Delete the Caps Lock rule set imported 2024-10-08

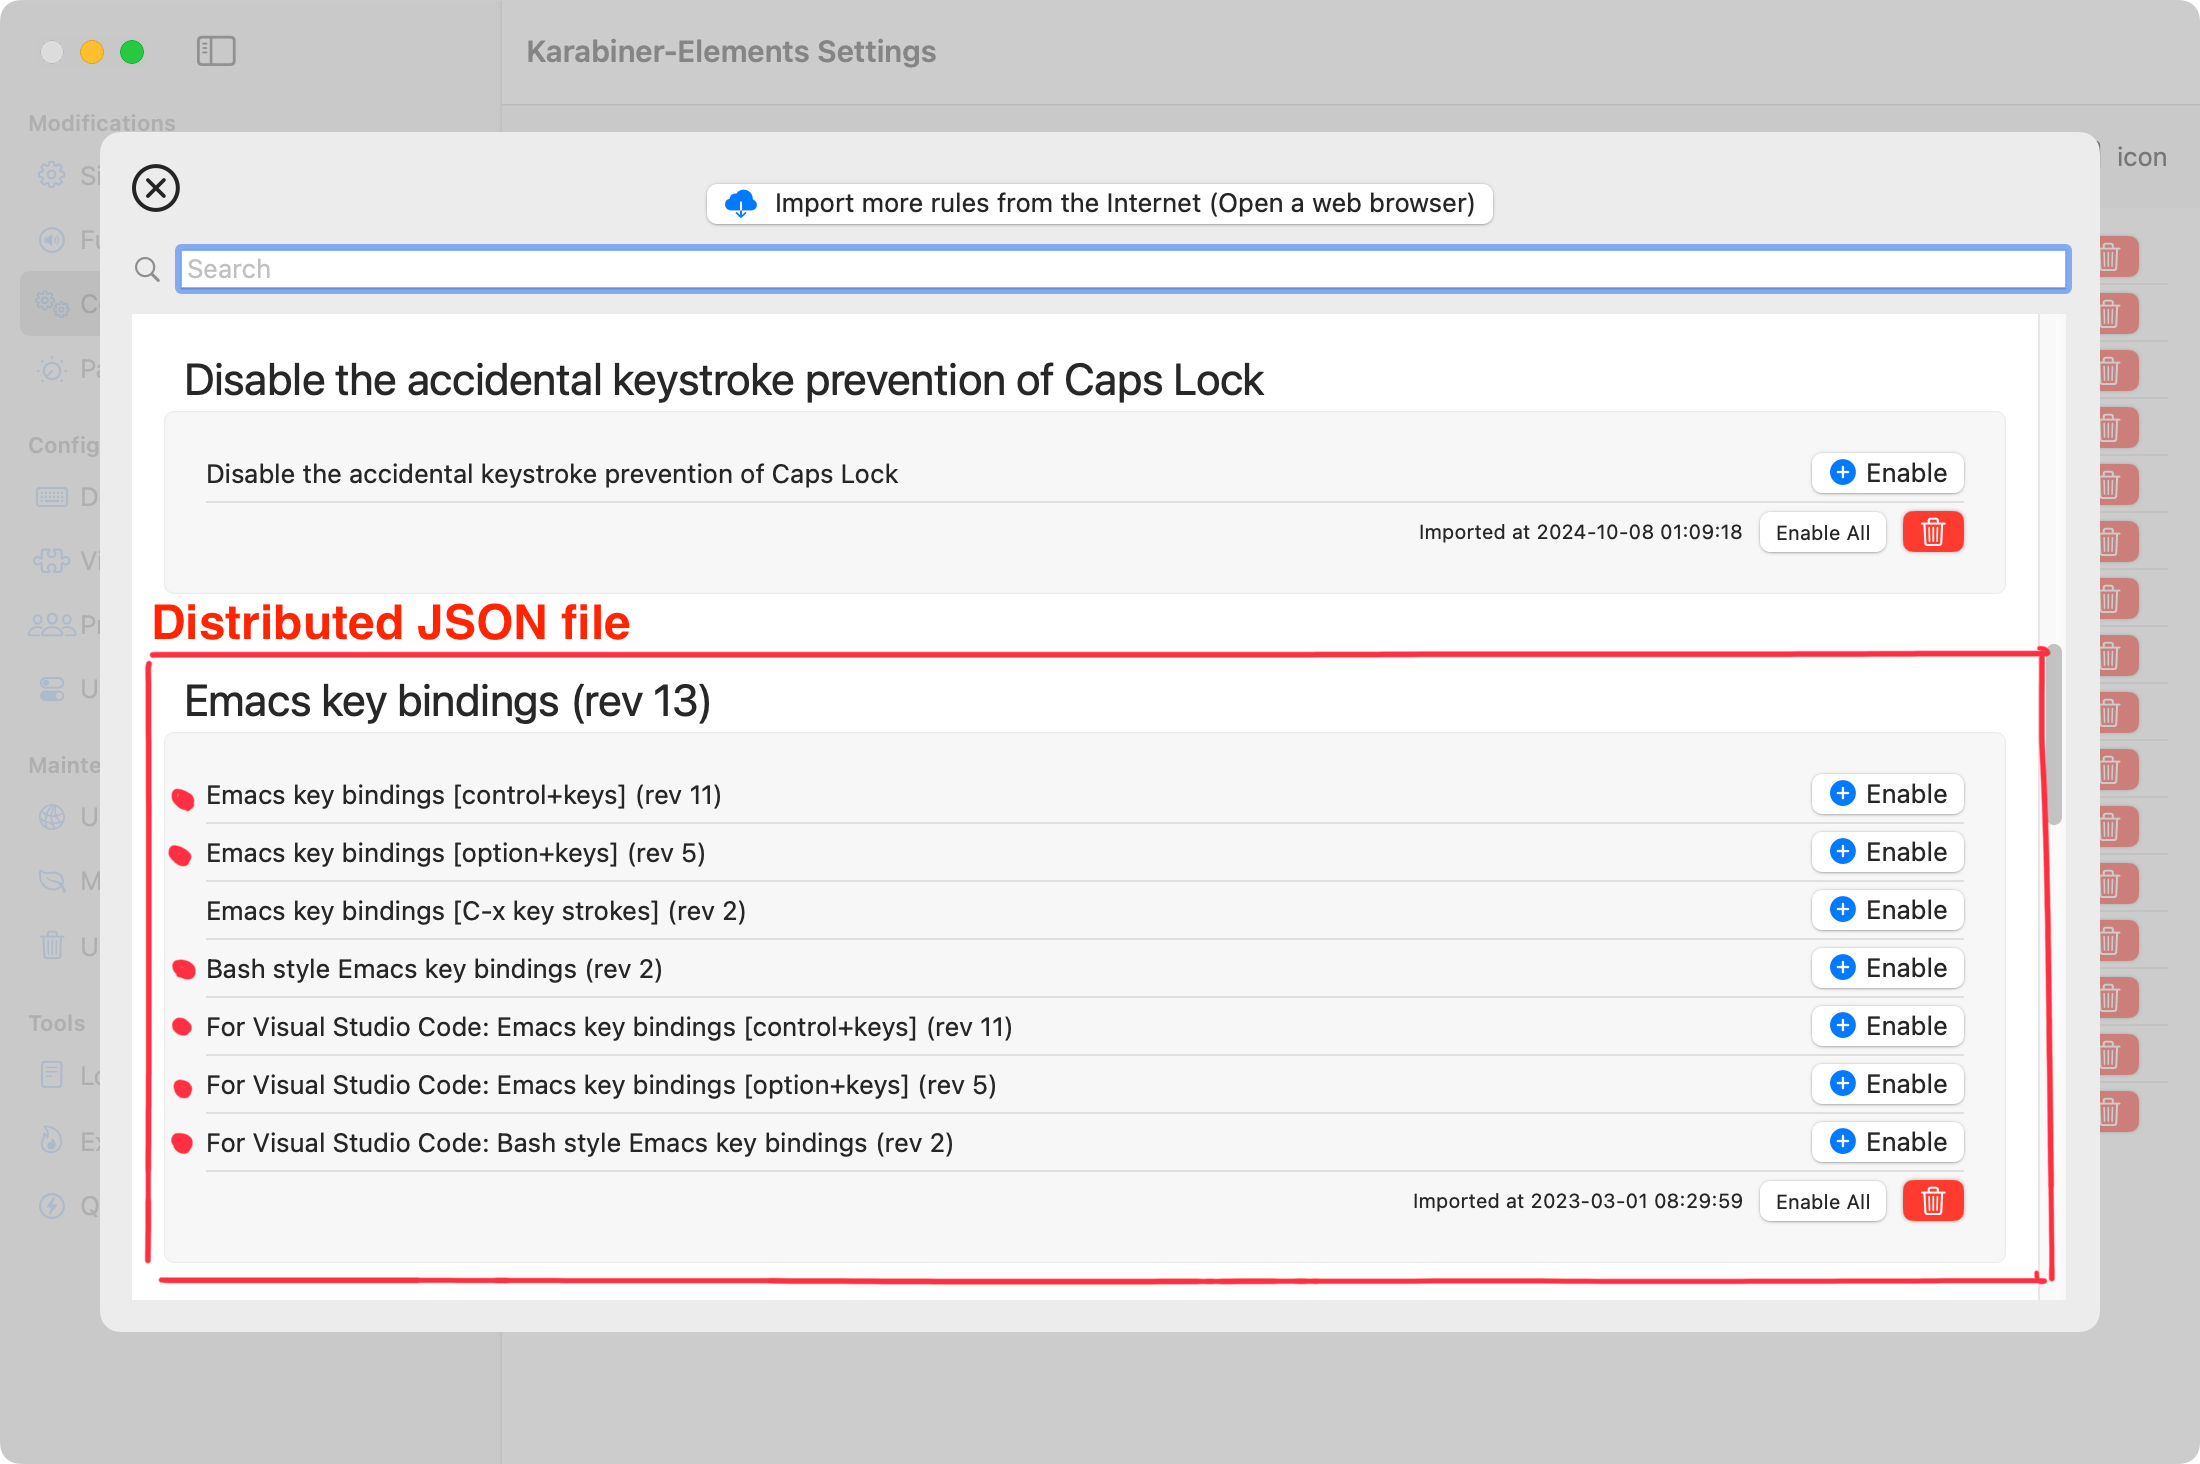1932,532
